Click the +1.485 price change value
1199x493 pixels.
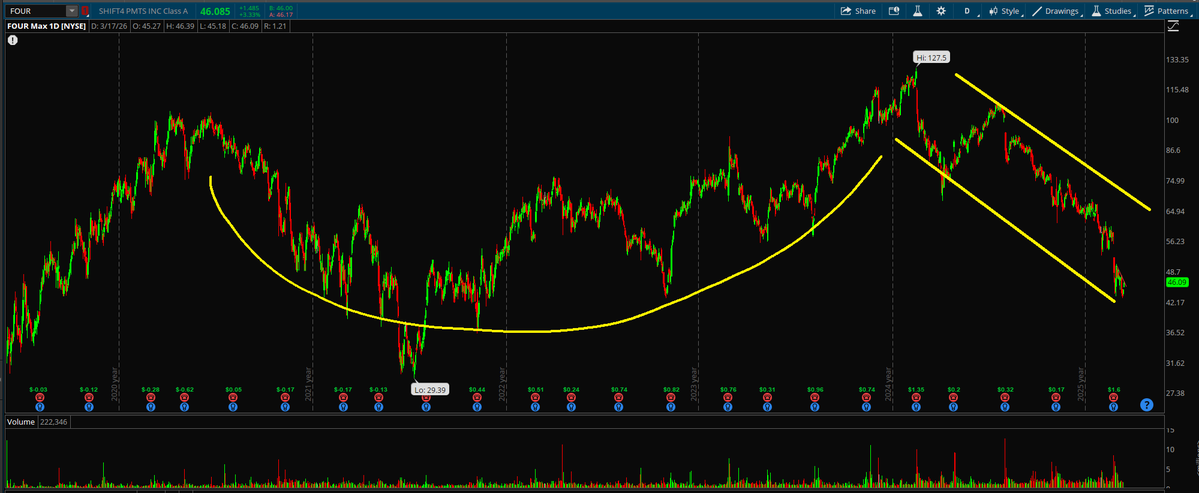[x=249, y=8]
